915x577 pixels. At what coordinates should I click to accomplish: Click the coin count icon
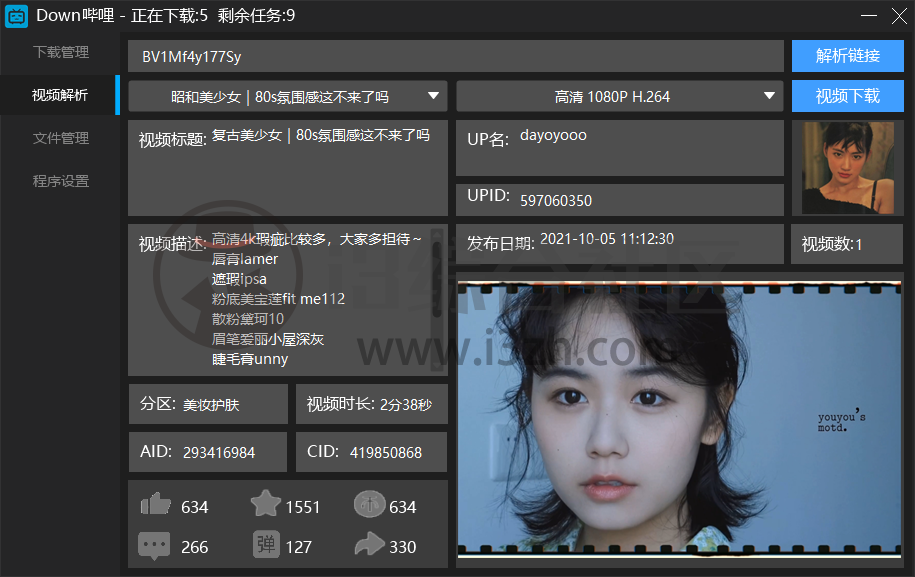coord(369,503)
